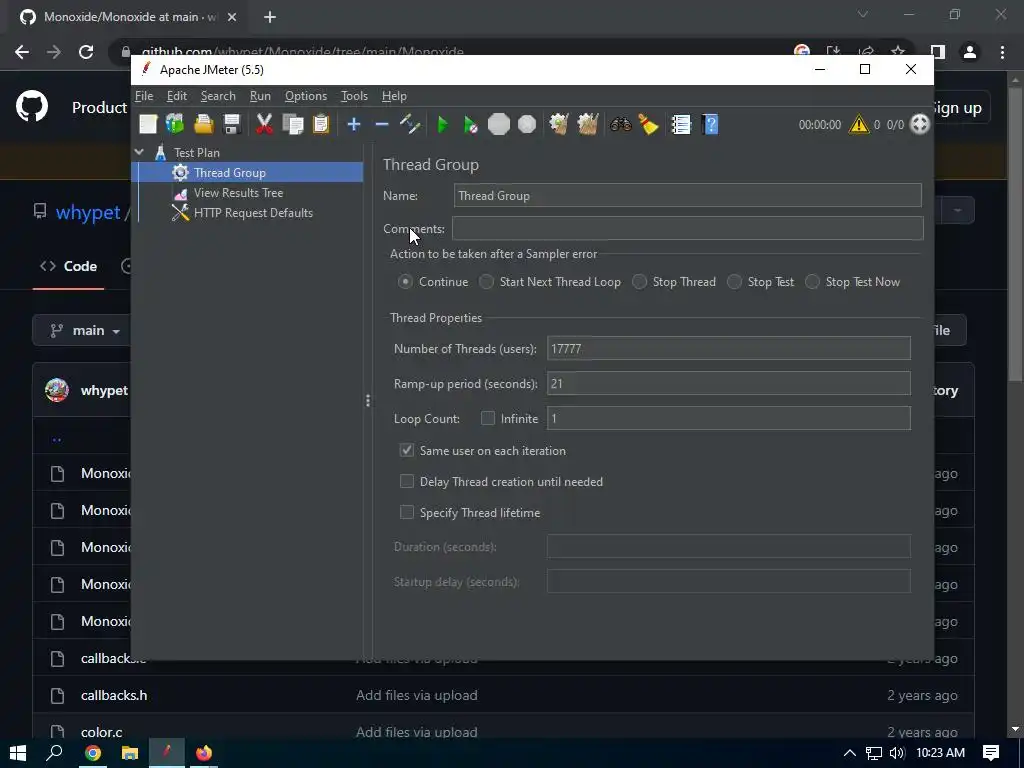Open the Tools menu

pyautogui.click(x=354, y=96)
